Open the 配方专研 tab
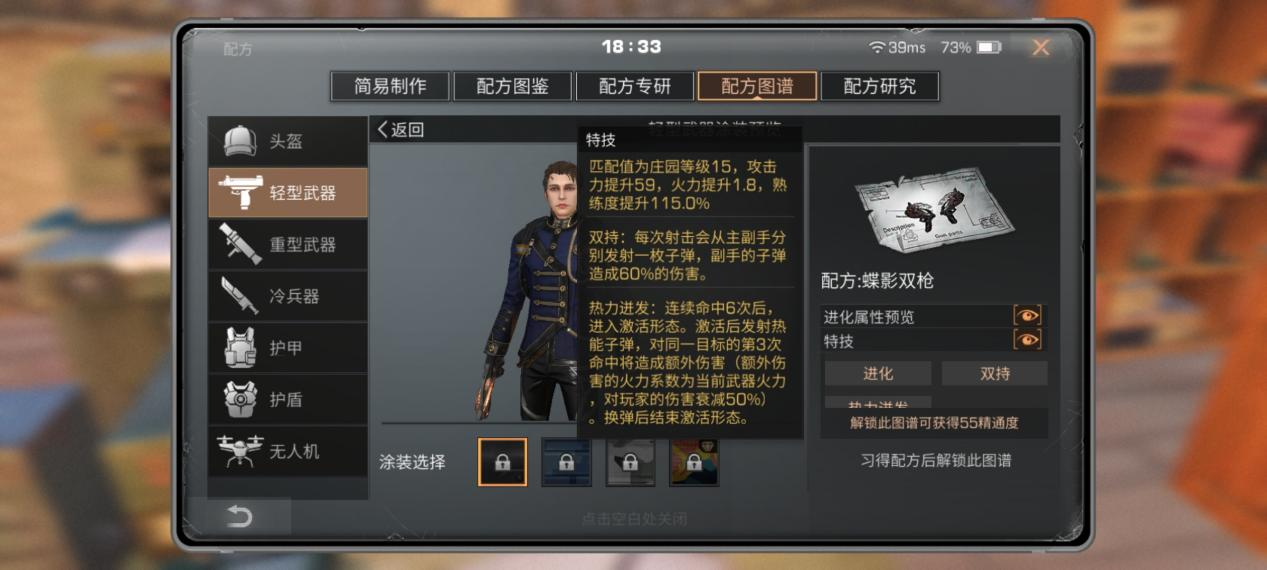The height and width of the screenshot is (570, 1267). coord(634,86)
